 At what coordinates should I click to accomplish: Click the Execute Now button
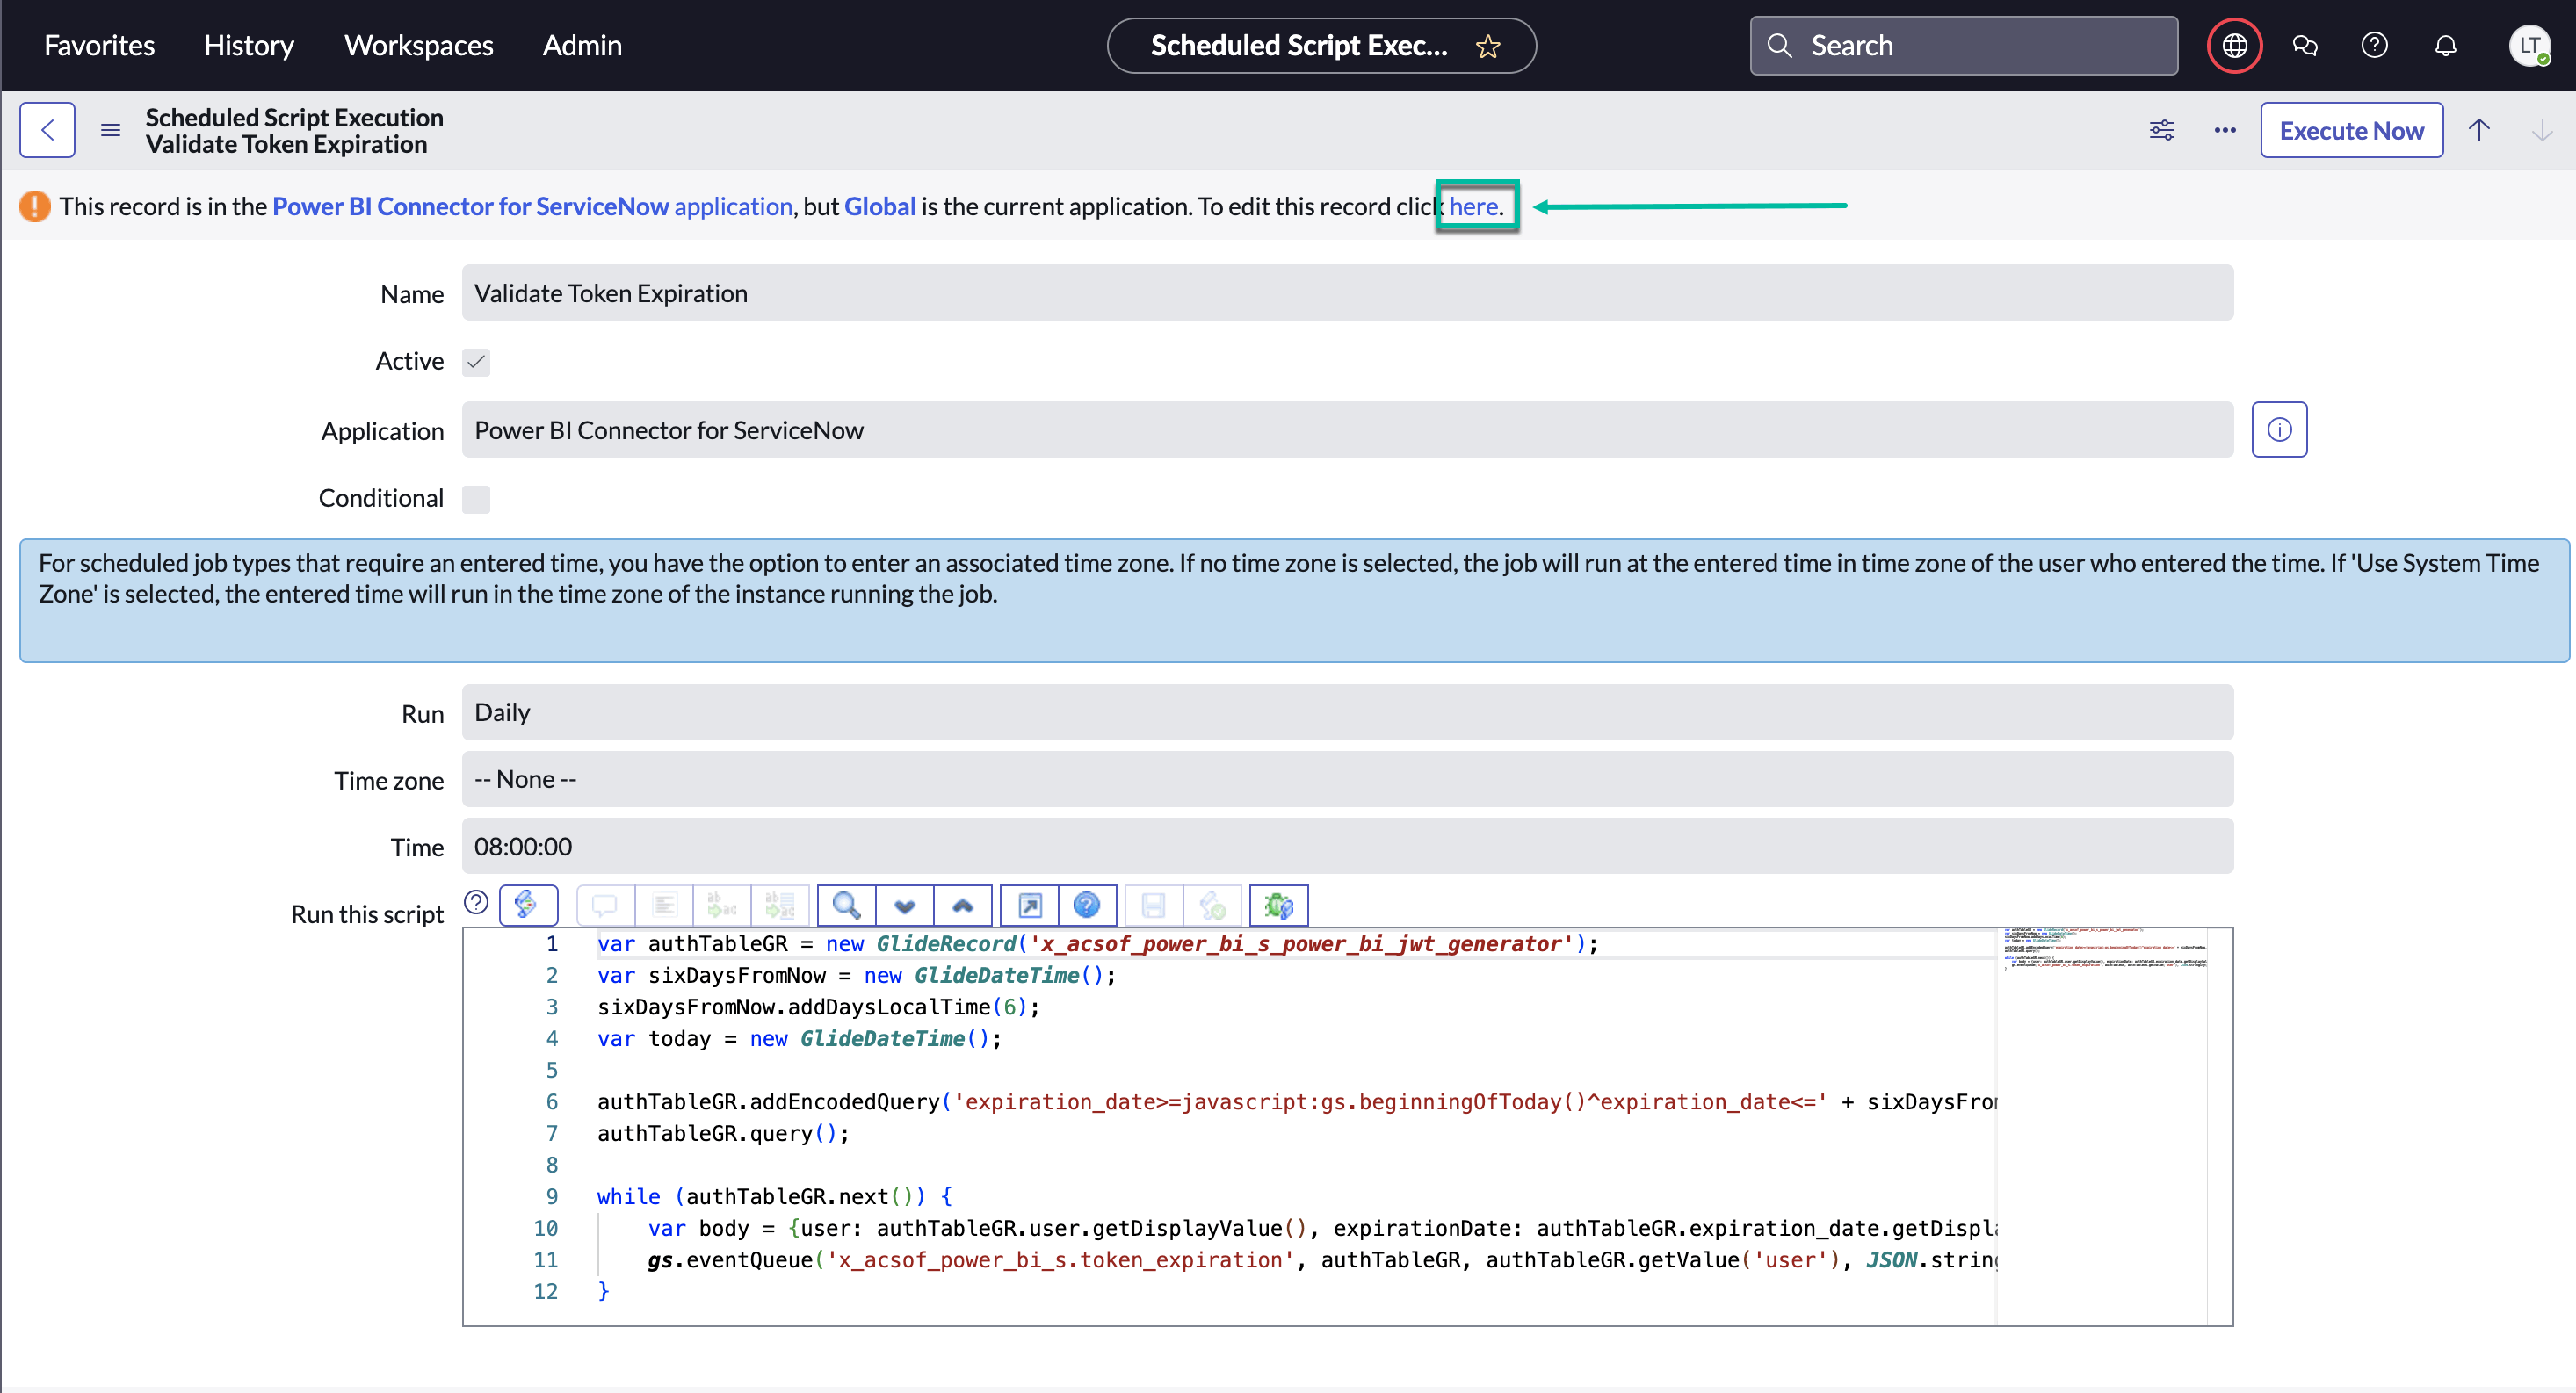(2352, 130)
